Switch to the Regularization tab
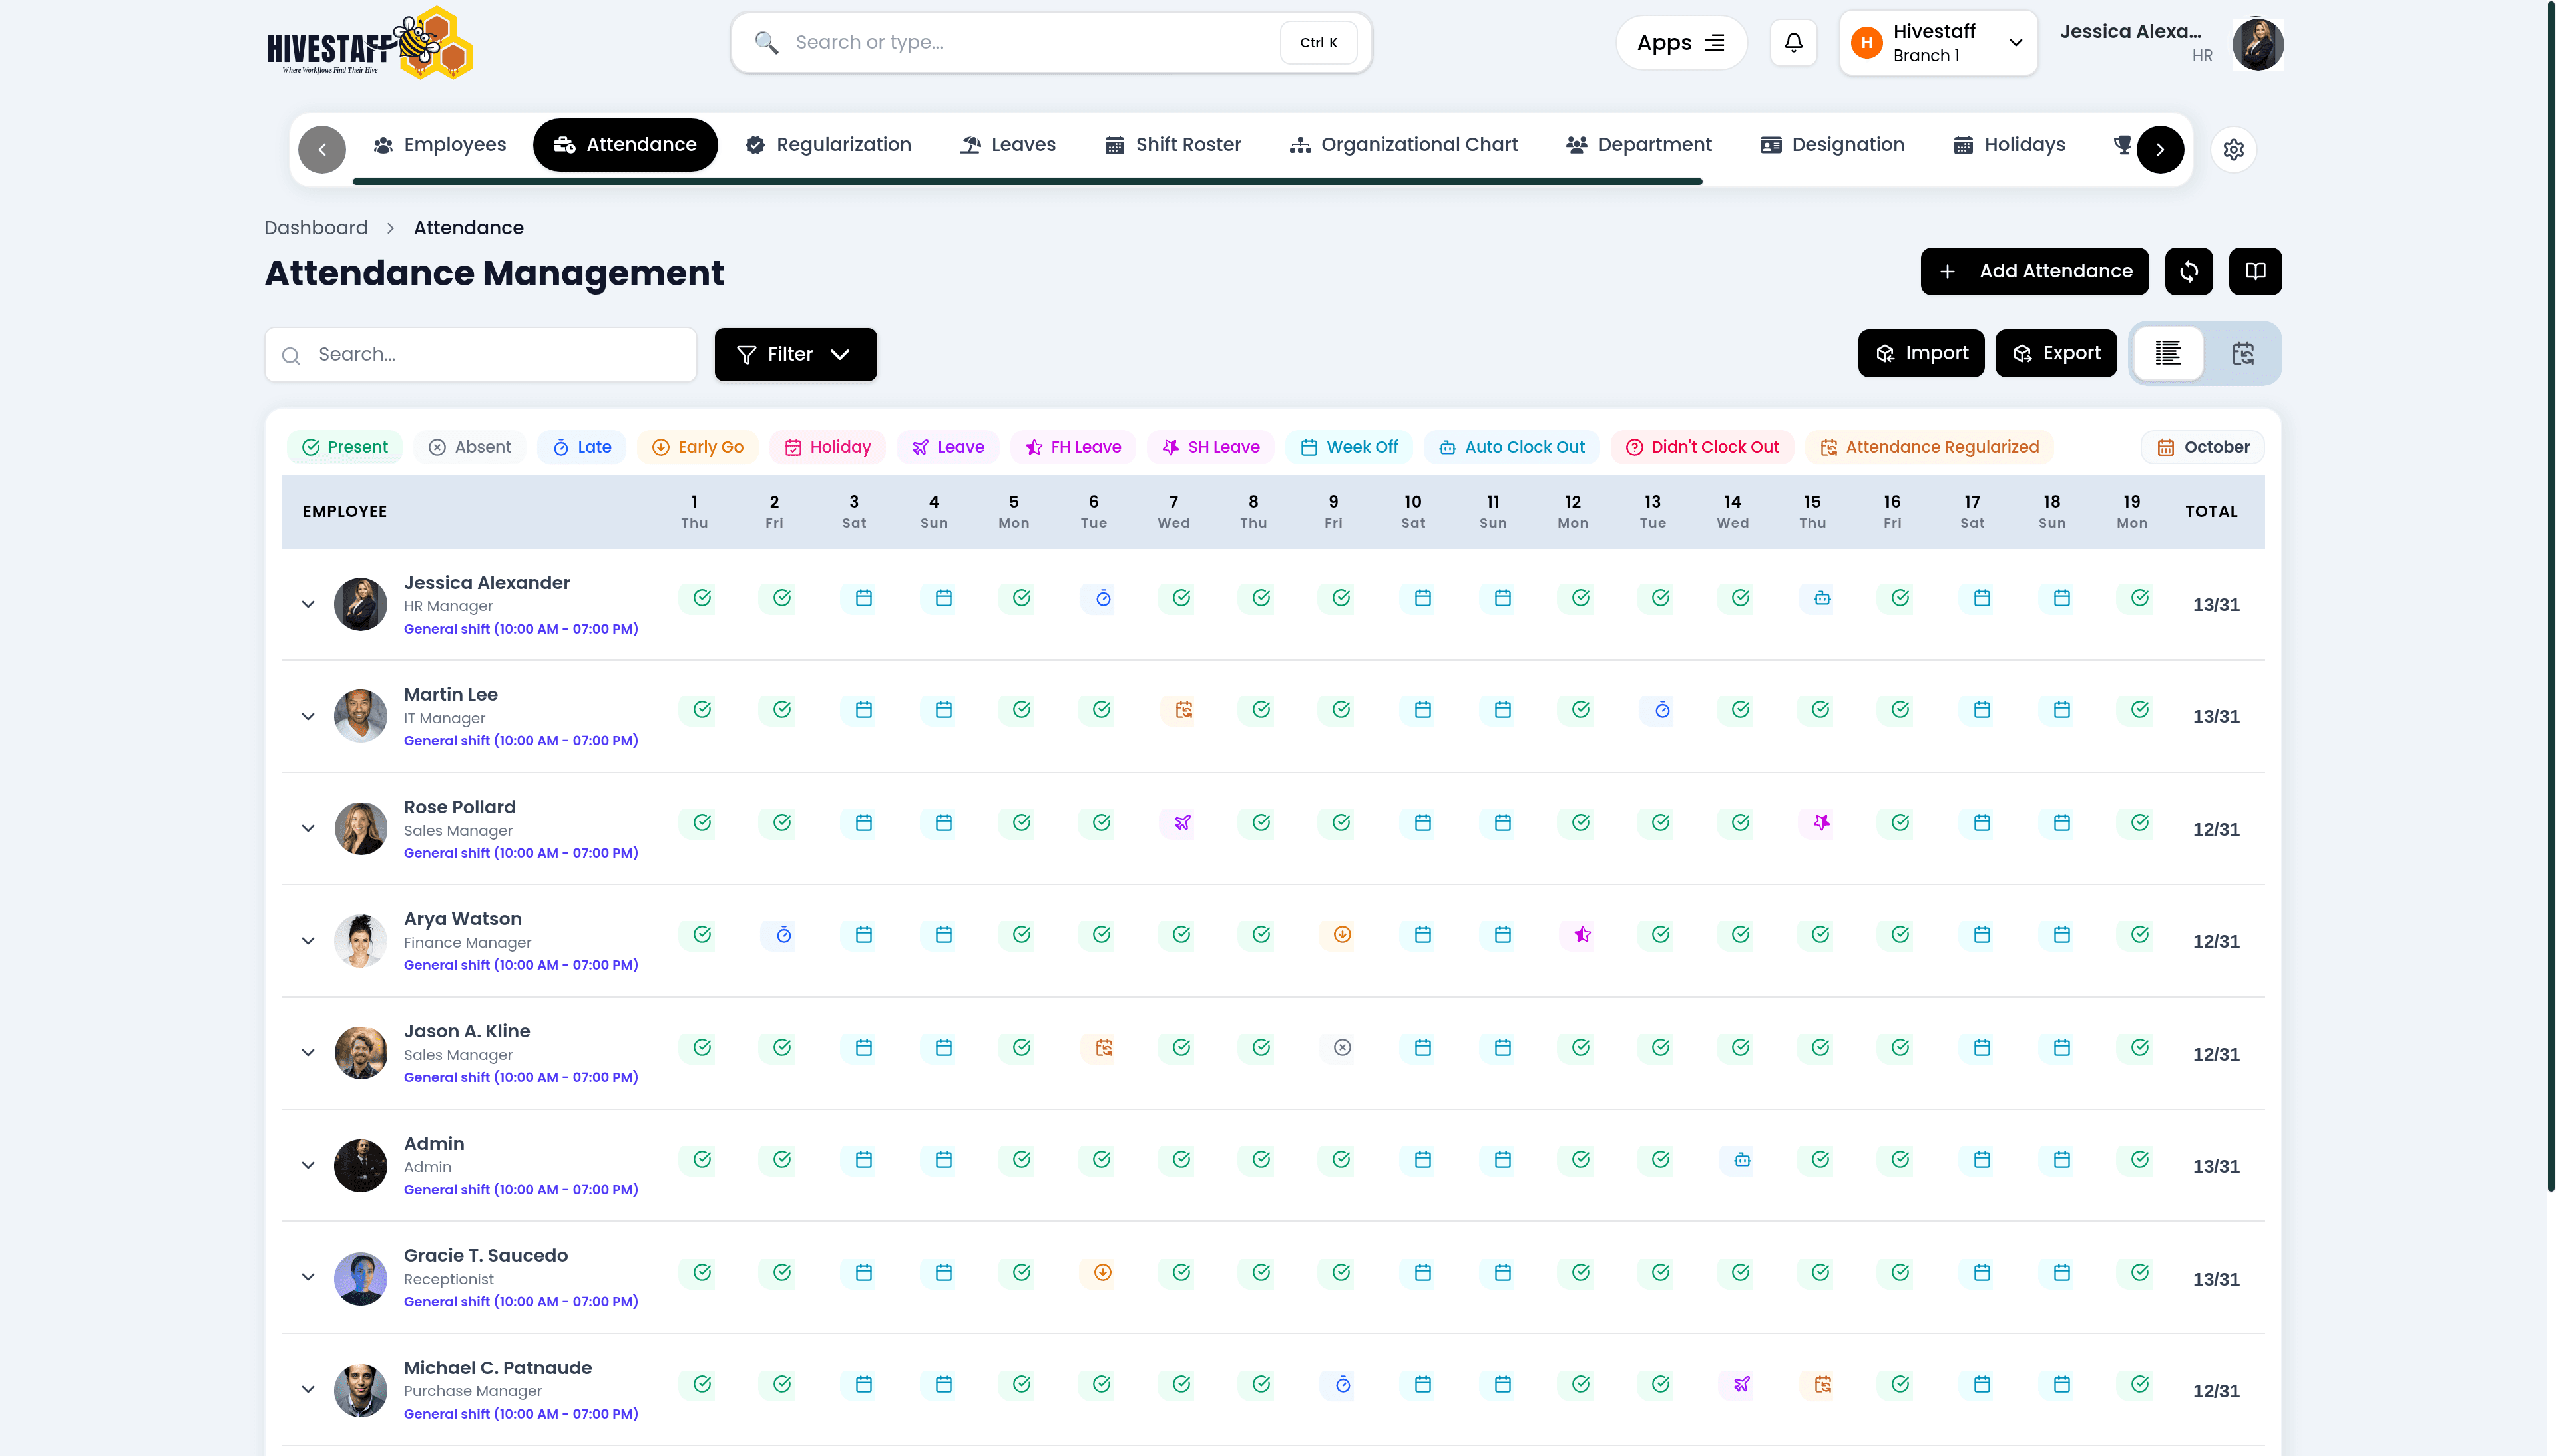 coord(828,145)
